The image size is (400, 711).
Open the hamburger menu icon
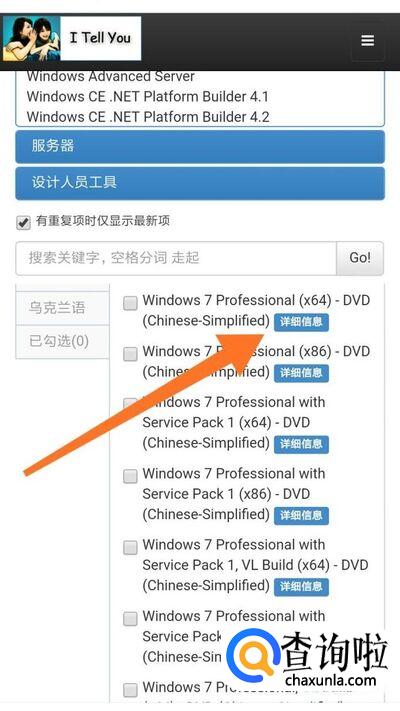[368, 41]
